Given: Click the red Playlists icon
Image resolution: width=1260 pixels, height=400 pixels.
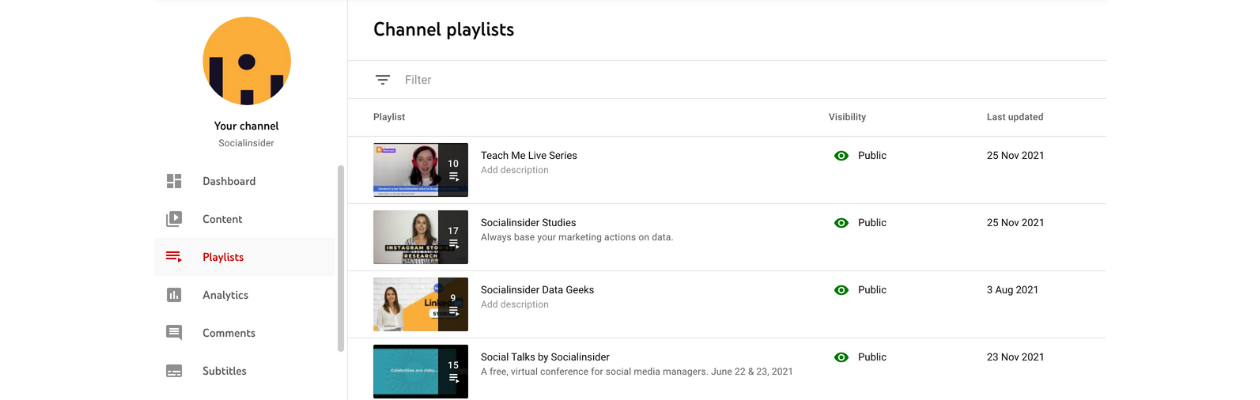Looking at the screenshot, I should tap(174, 257).
